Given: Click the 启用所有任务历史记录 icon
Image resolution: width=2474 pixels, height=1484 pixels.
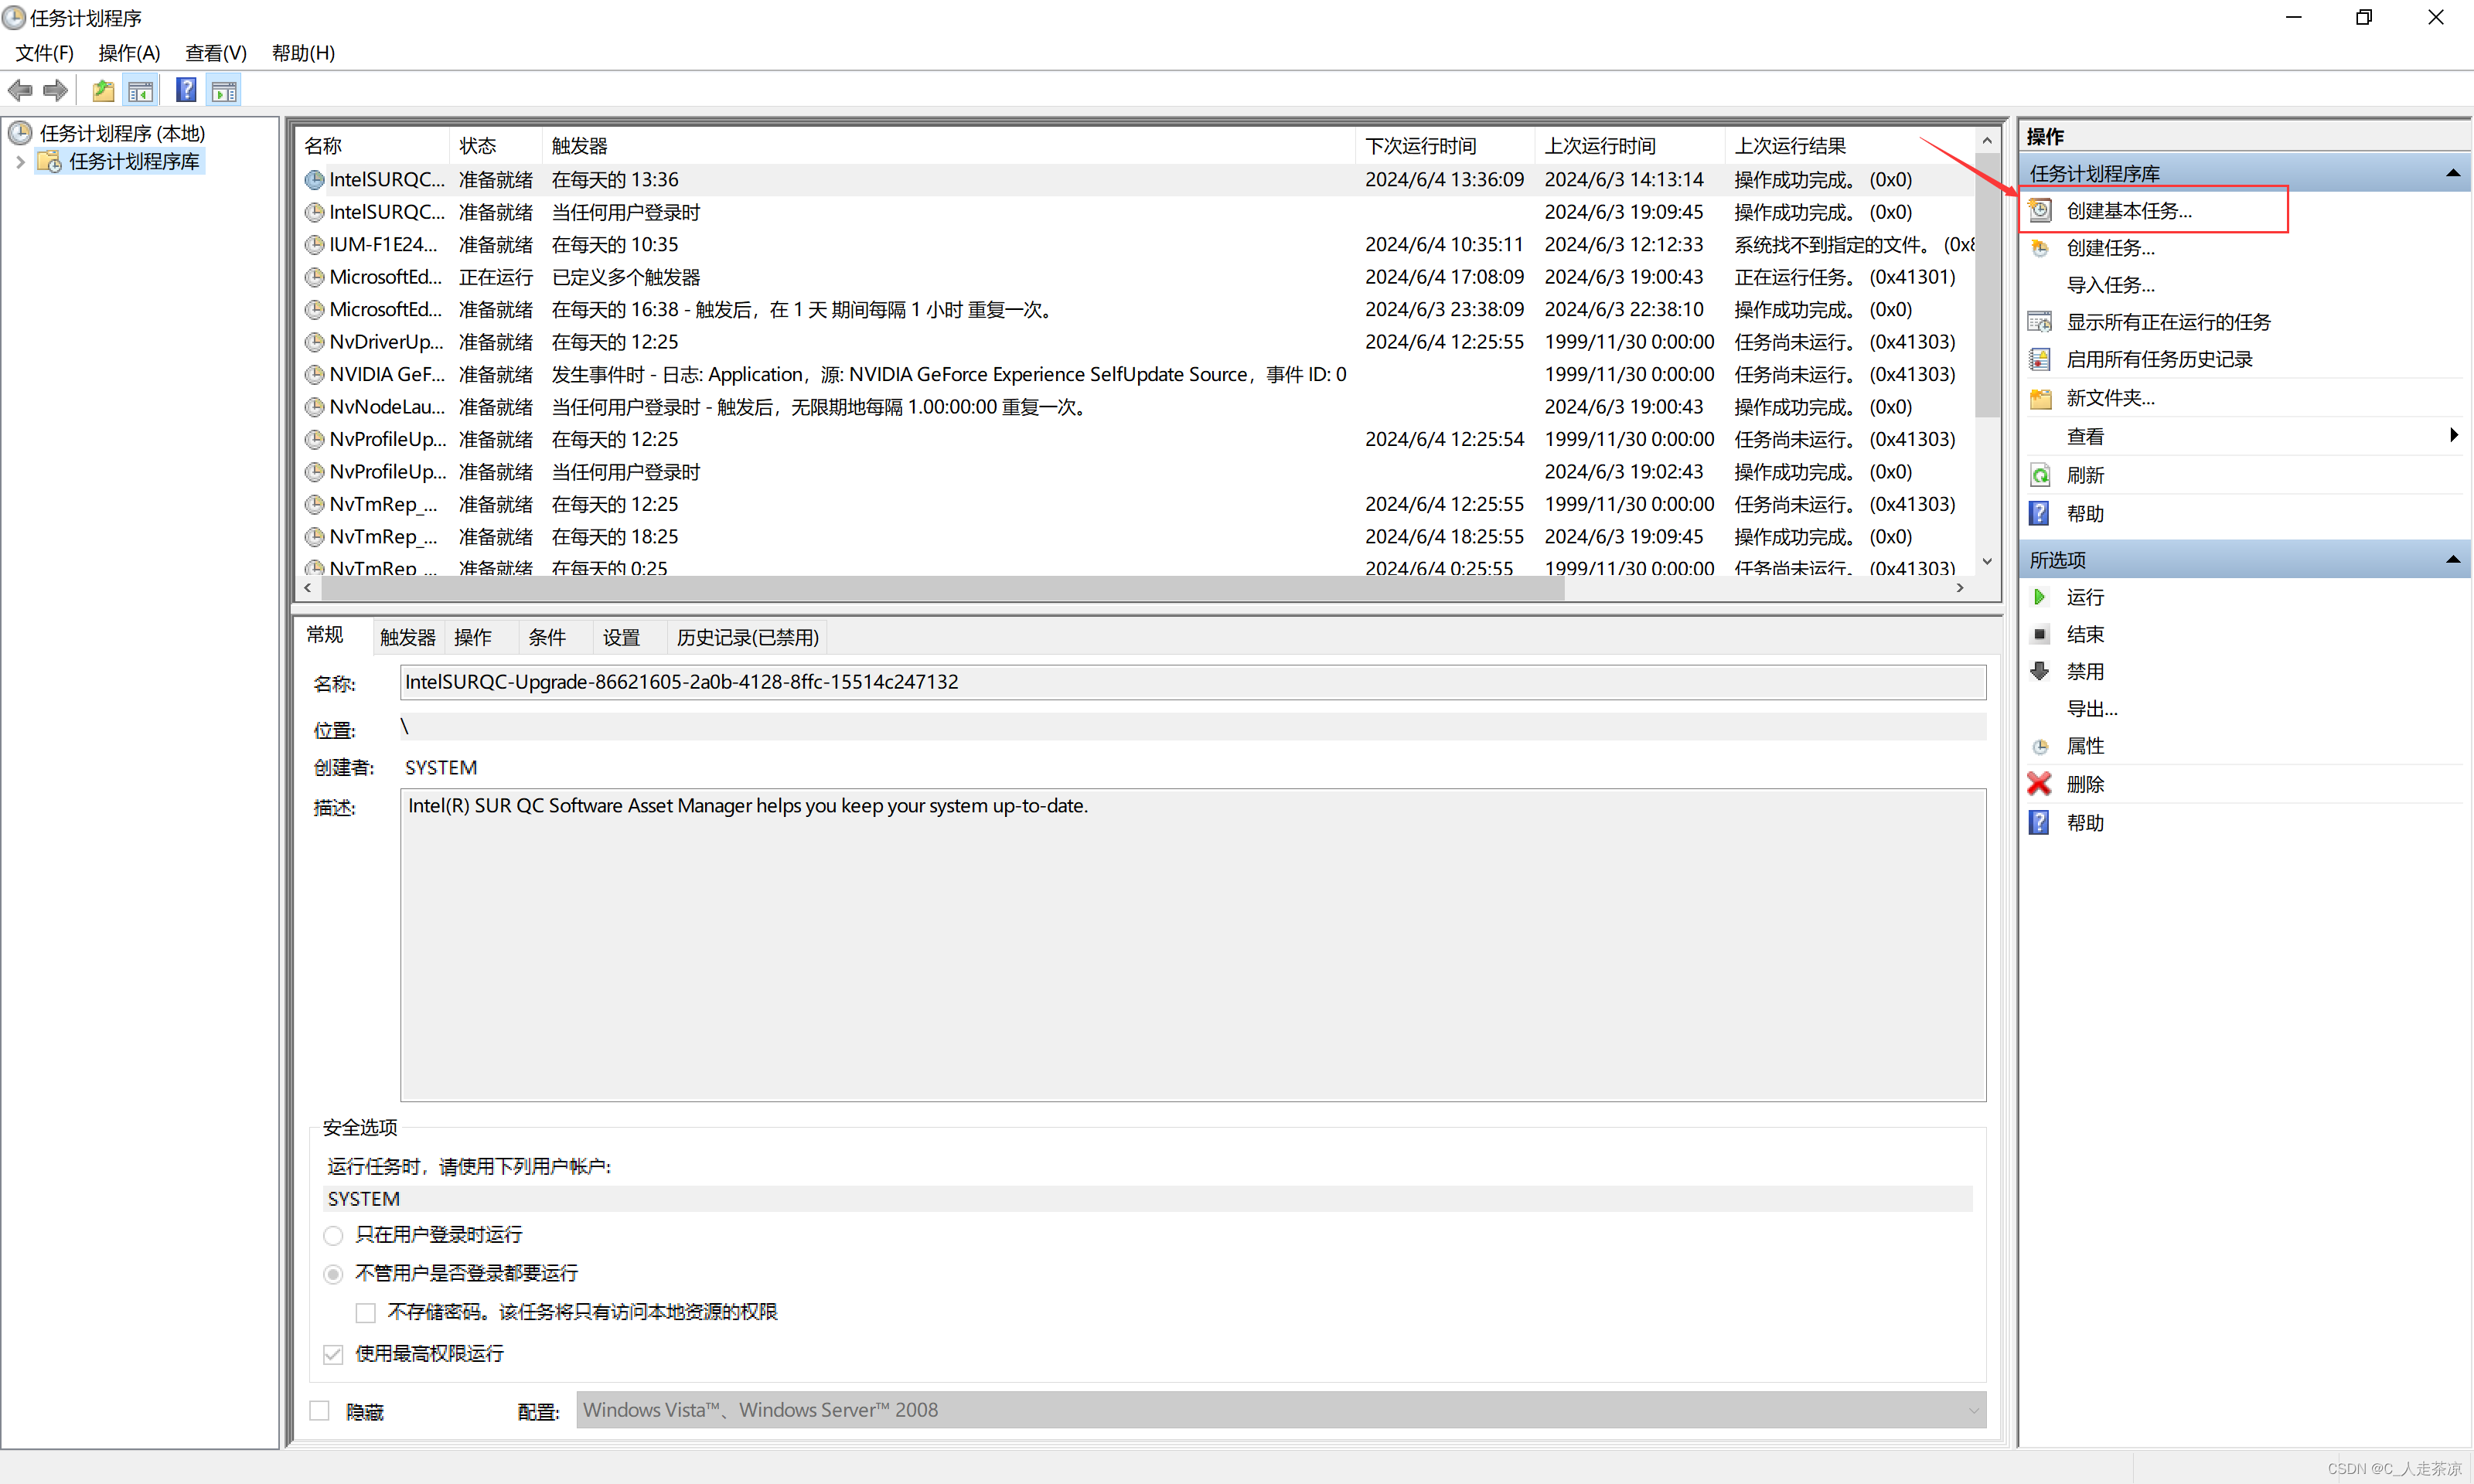Looking at the screenshot, I should [2040, 359].
